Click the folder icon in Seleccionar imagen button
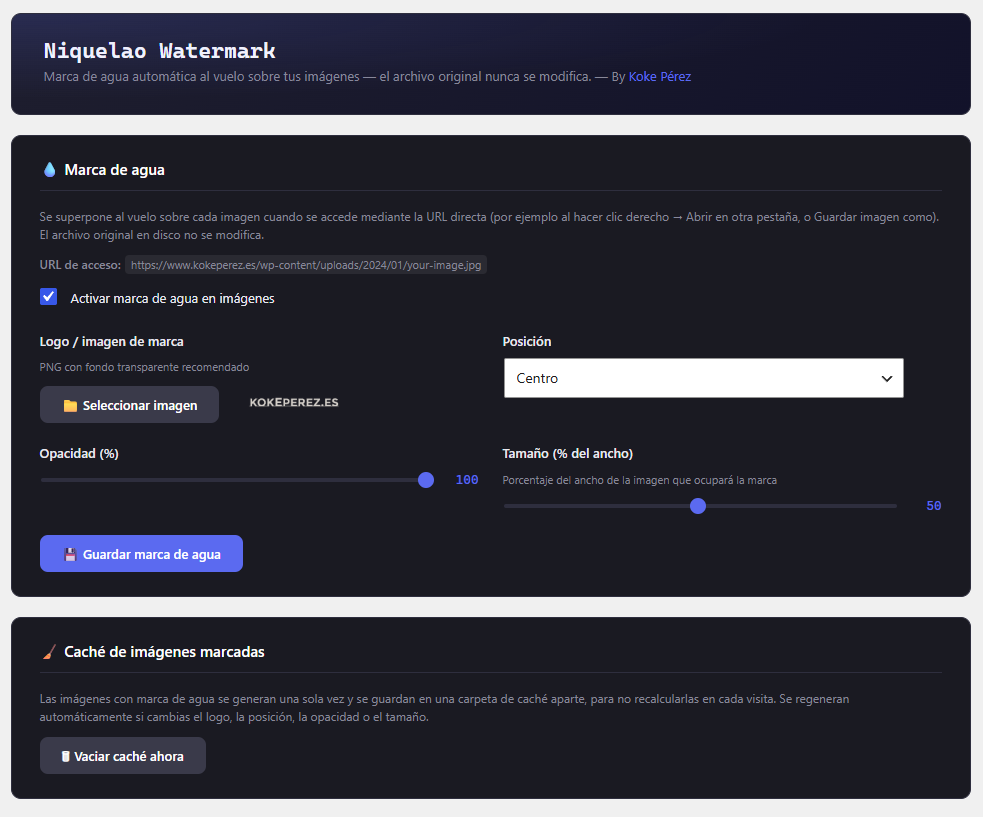The height and width of the screenshot is (817, 983). click(70, 406)
